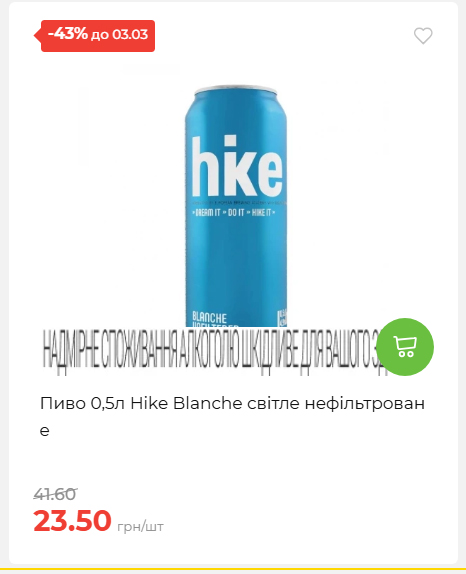Open product title Пиво 0,5л Hike Blanche

pos(232,417)
